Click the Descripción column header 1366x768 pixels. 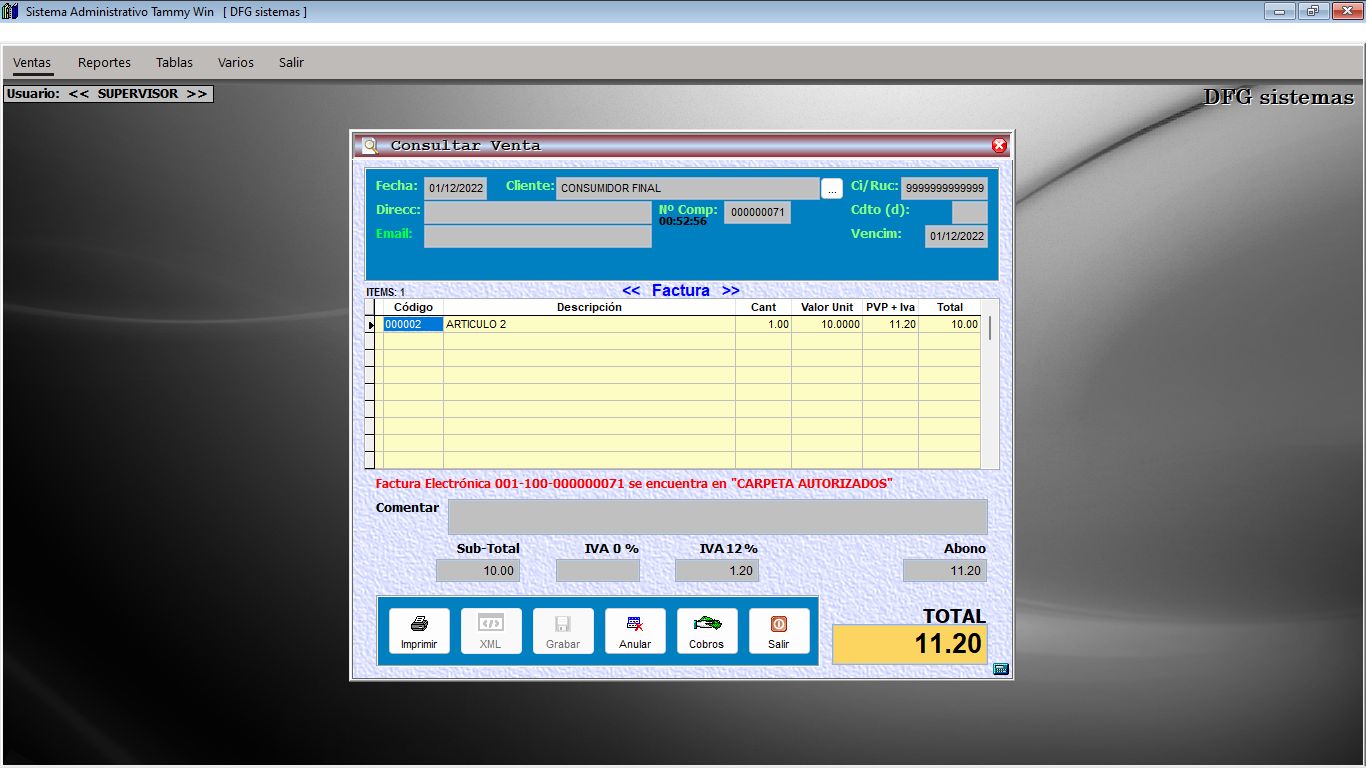coord(589,307)
